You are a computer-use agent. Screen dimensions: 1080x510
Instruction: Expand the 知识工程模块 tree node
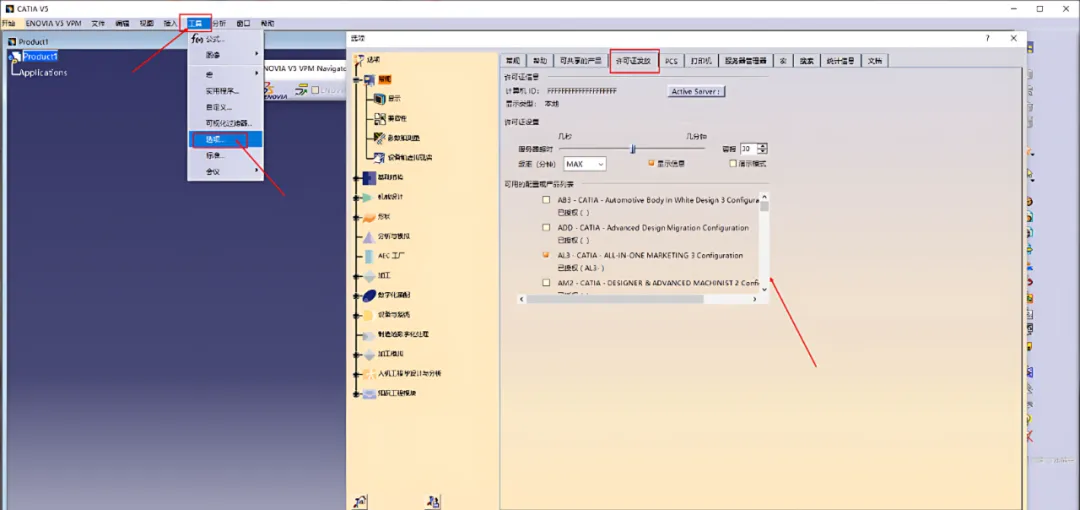(x=355, y=394)
